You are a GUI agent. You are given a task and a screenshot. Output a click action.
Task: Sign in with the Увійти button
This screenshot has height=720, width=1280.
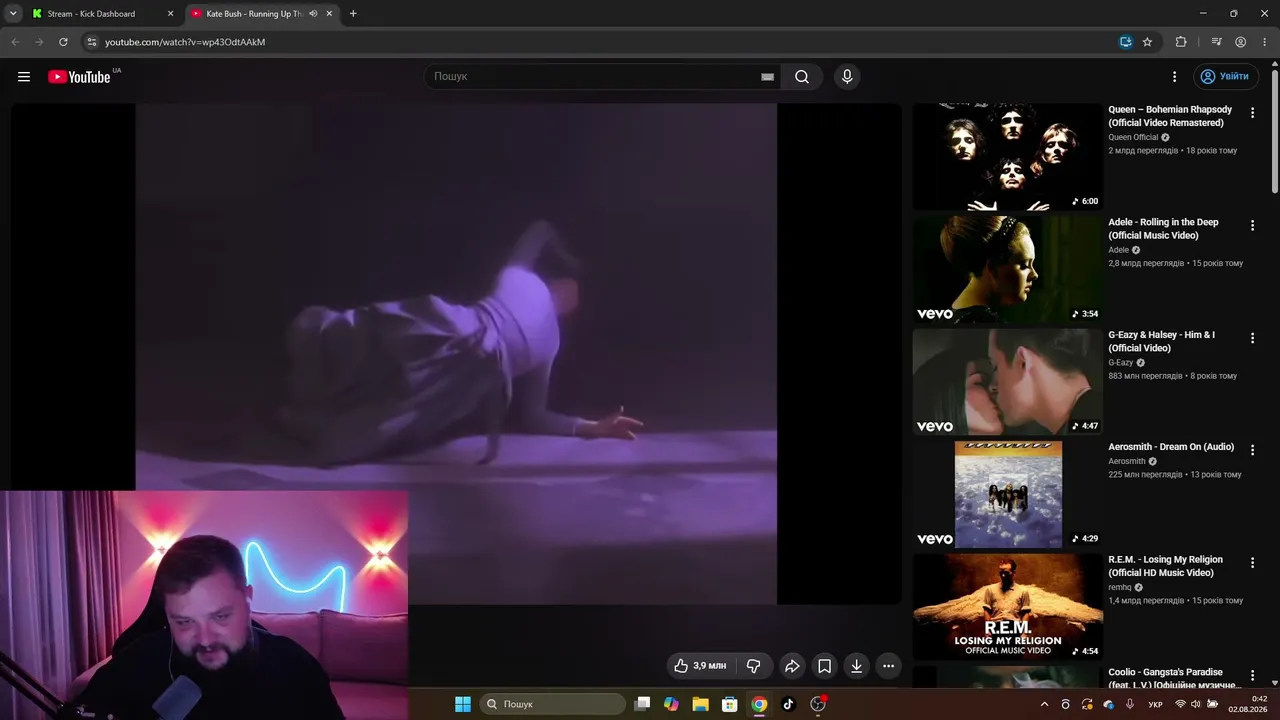tap(1225, 77)
